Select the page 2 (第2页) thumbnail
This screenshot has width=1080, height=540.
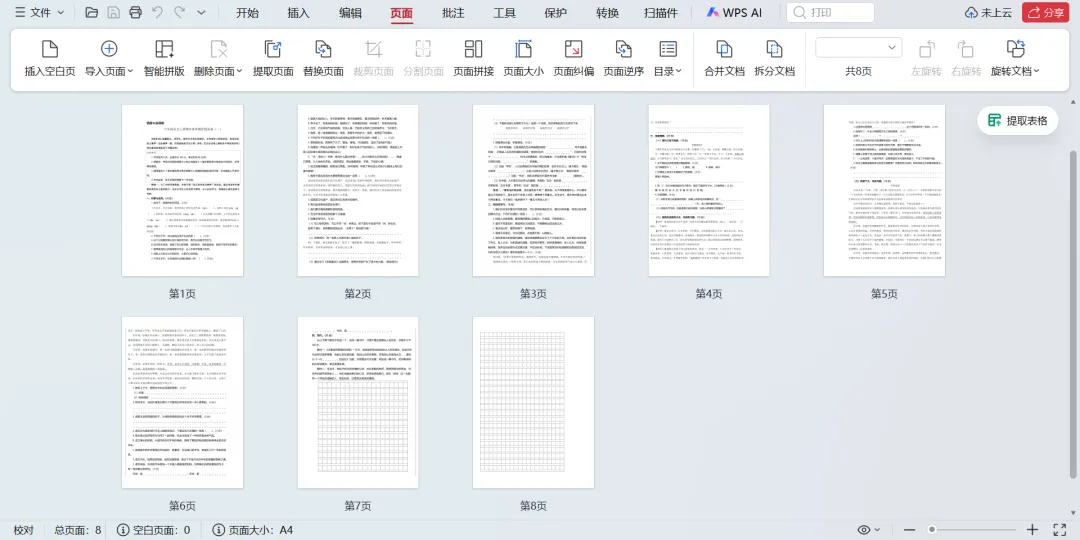(358, 191)
